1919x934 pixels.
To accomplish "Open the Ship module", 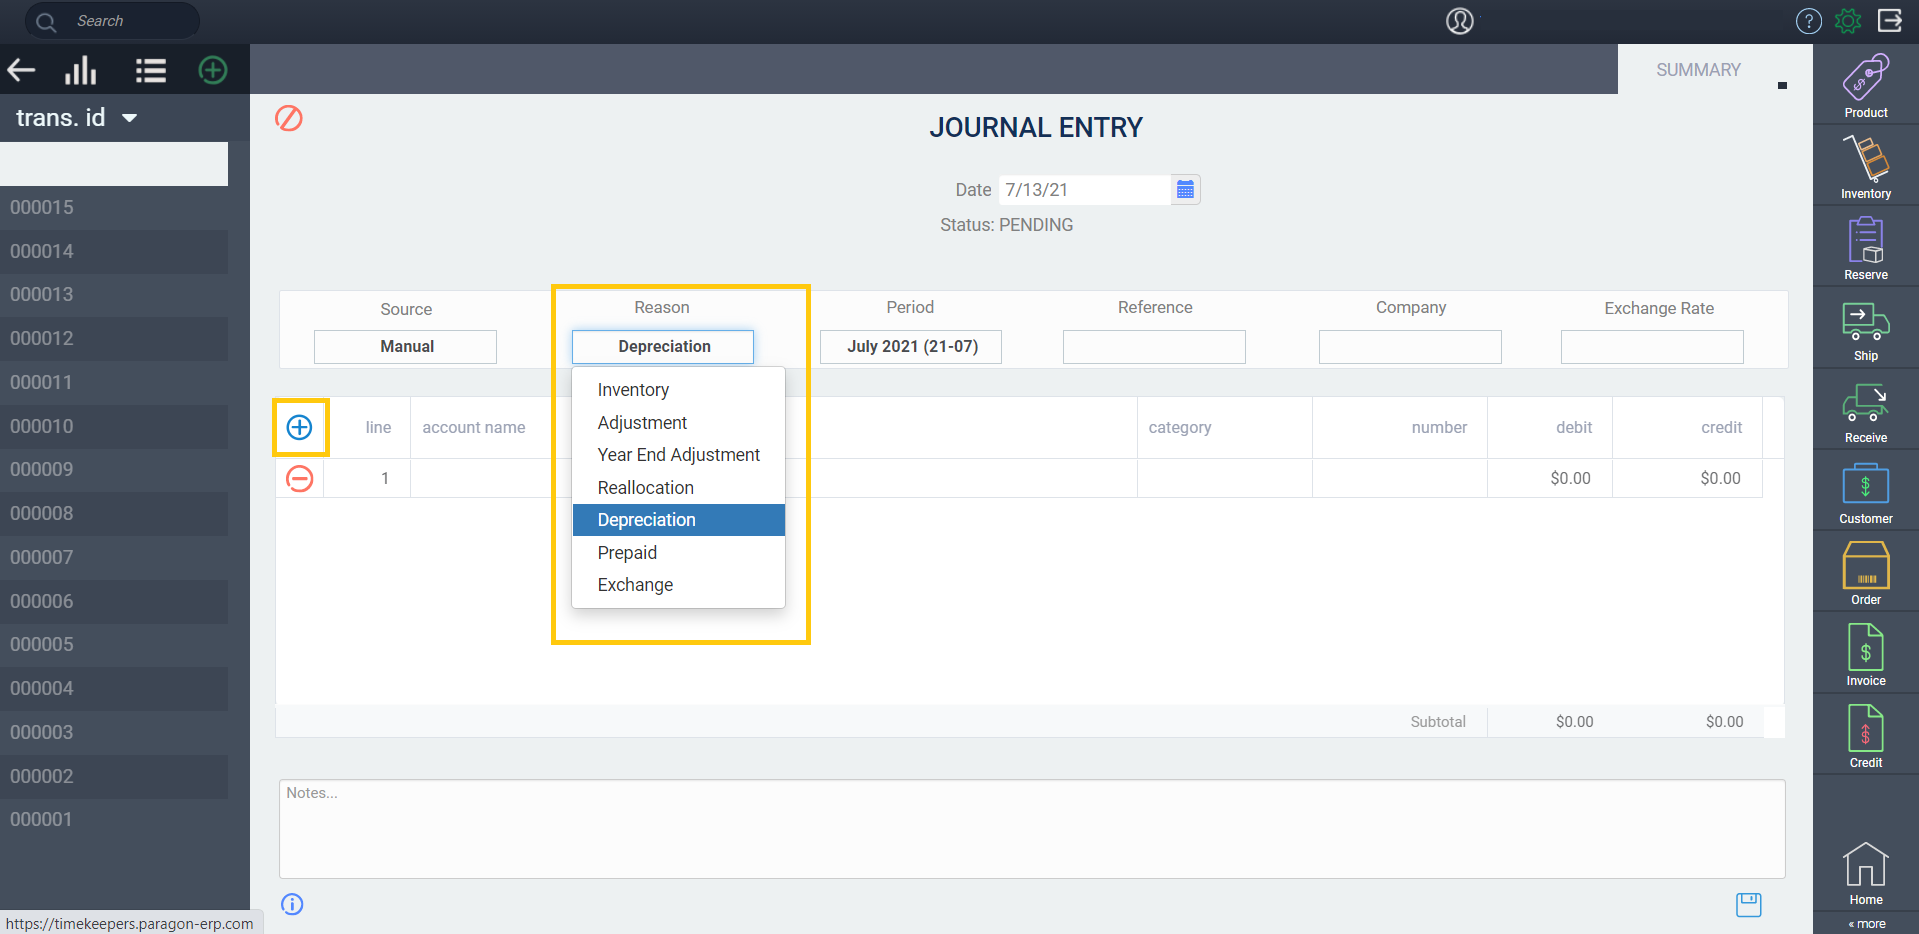I will 1866,330.
